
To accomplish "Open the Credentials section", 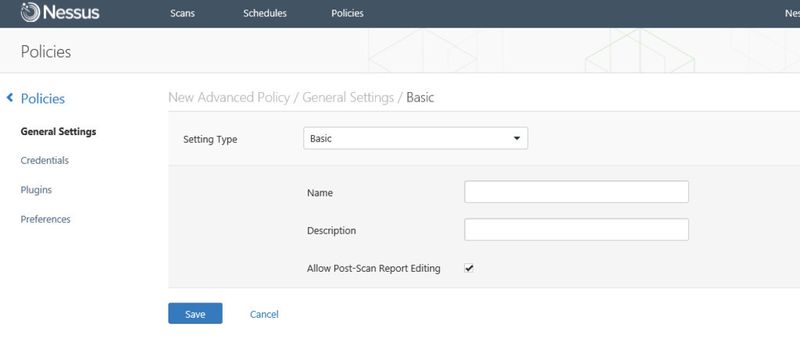I will (44, 160).
